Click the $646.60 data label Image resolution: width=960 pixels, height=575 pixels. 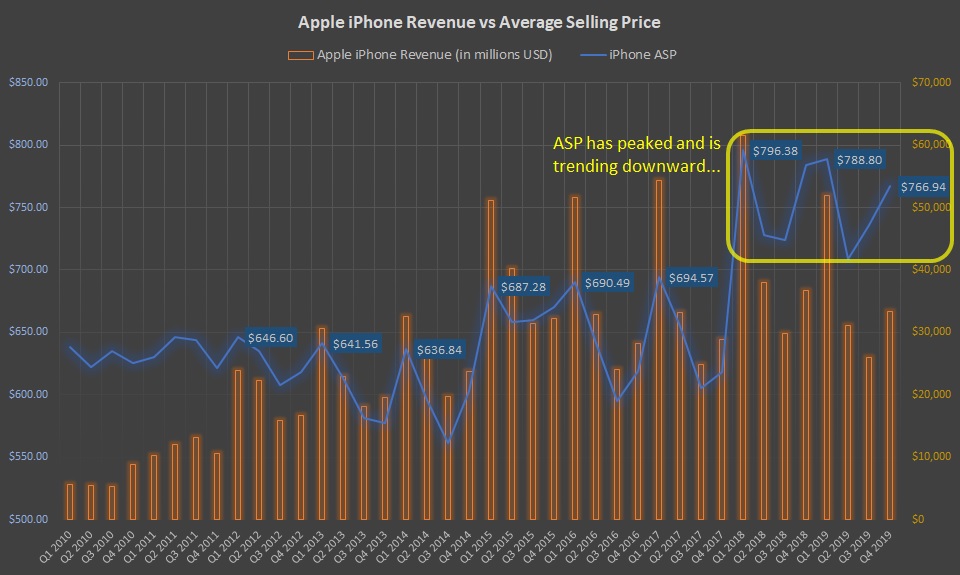[270, 338]
